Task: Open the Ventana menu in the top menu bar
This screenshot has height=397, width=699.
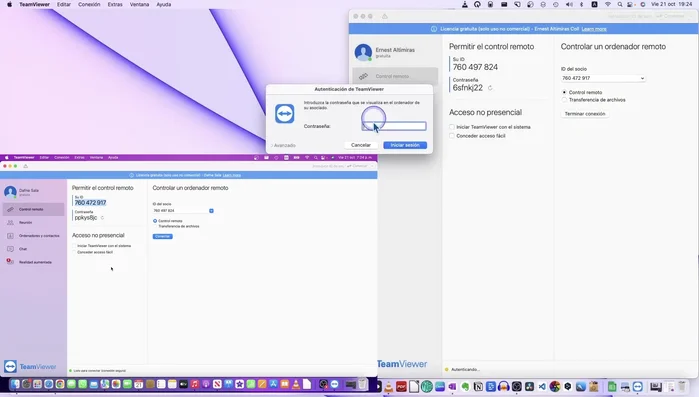Action: coord(140,4)
